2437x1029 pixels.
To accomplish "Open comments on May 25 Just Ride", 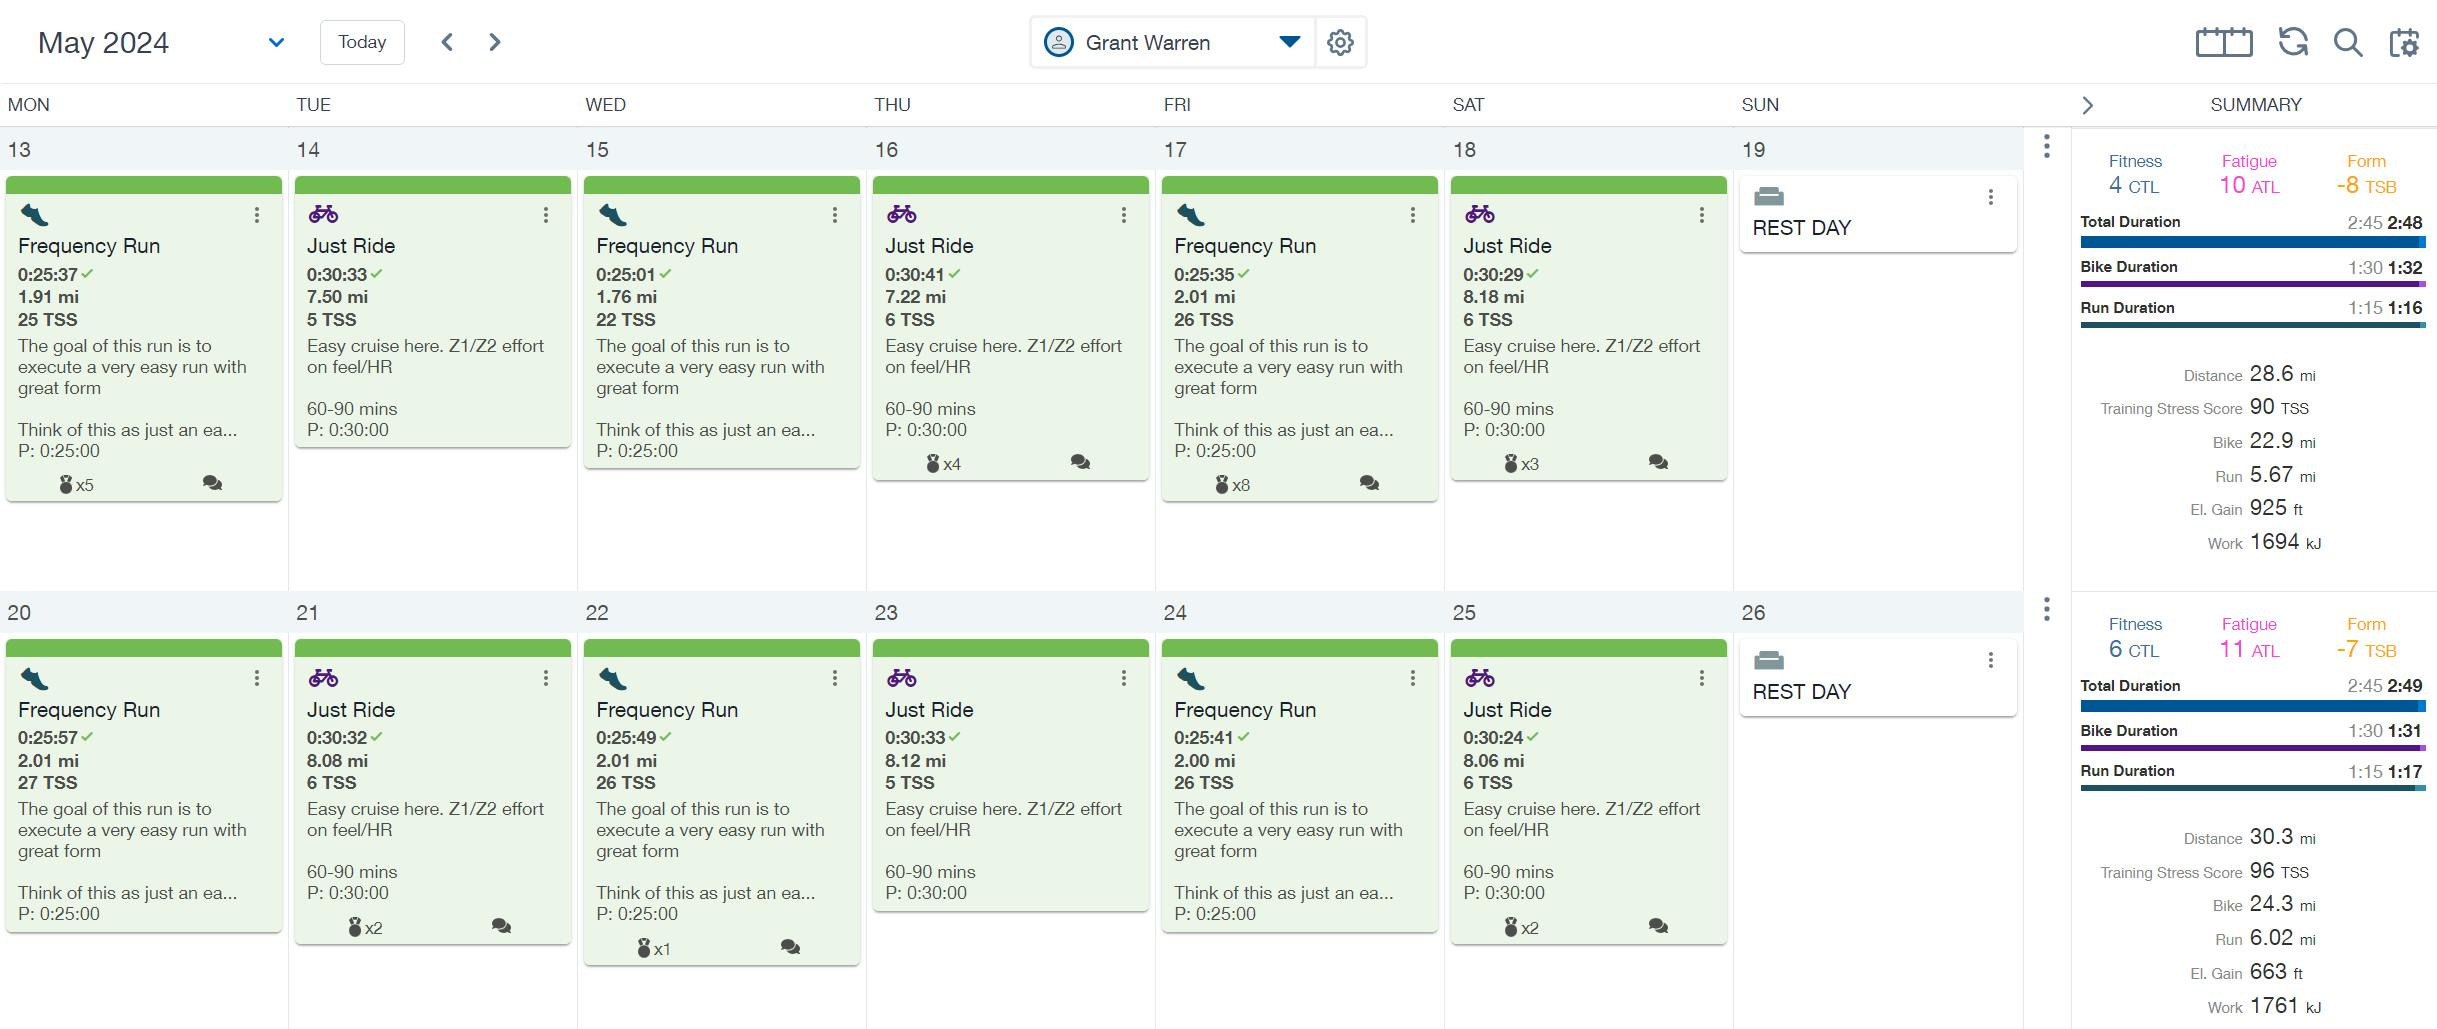I will 1658,926.
